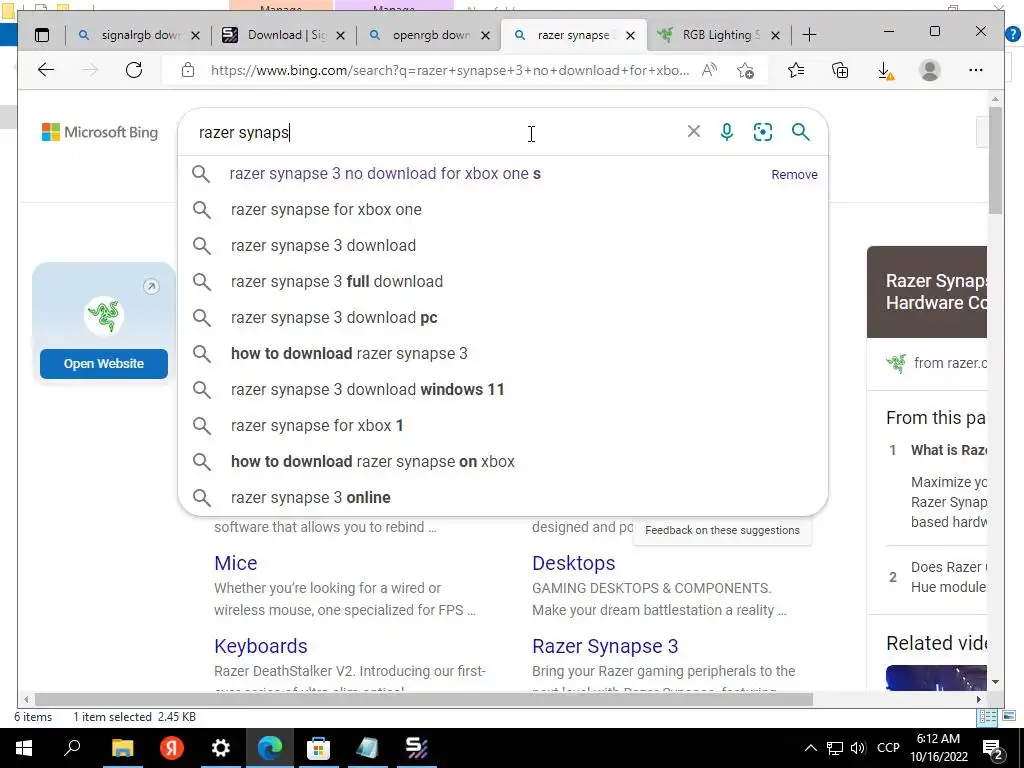Open the volume control in tray
The height and width of the screenshot is (768, 1024).
pyautogui.click(x=858, y=748)
